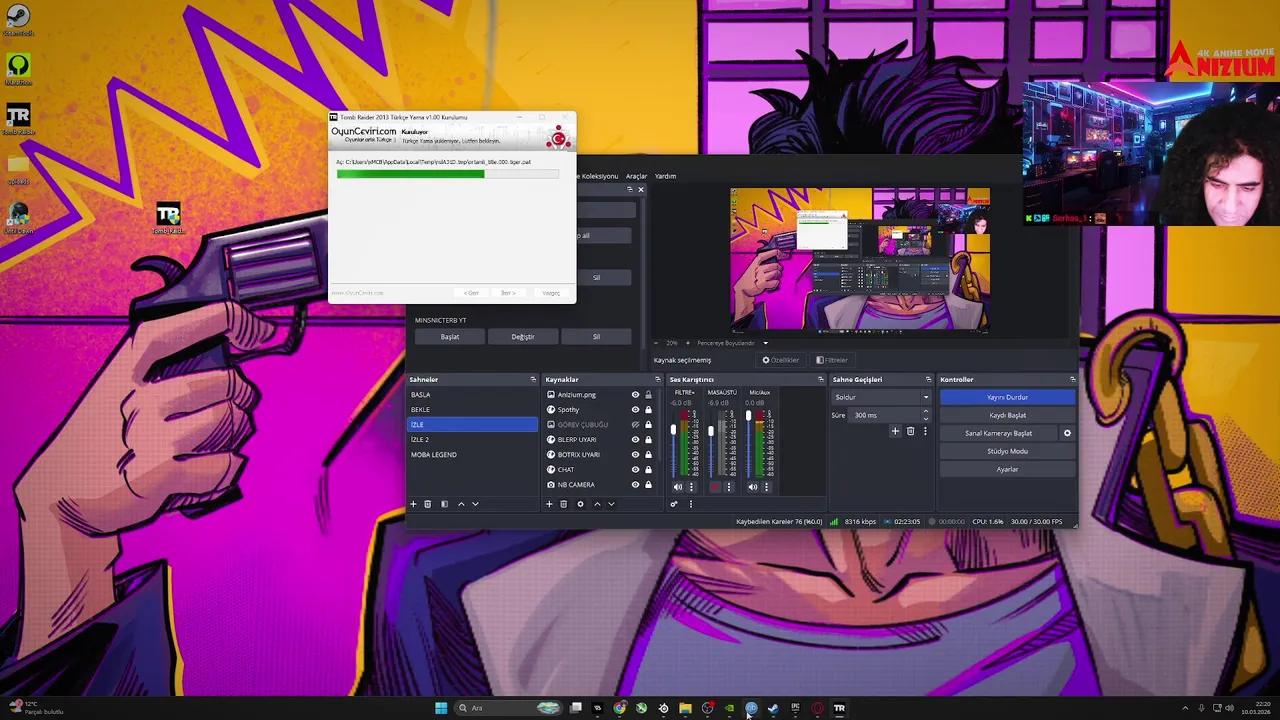Move scene down with arrow in Sahneler
1280x720 pixels.
(475, 504)
